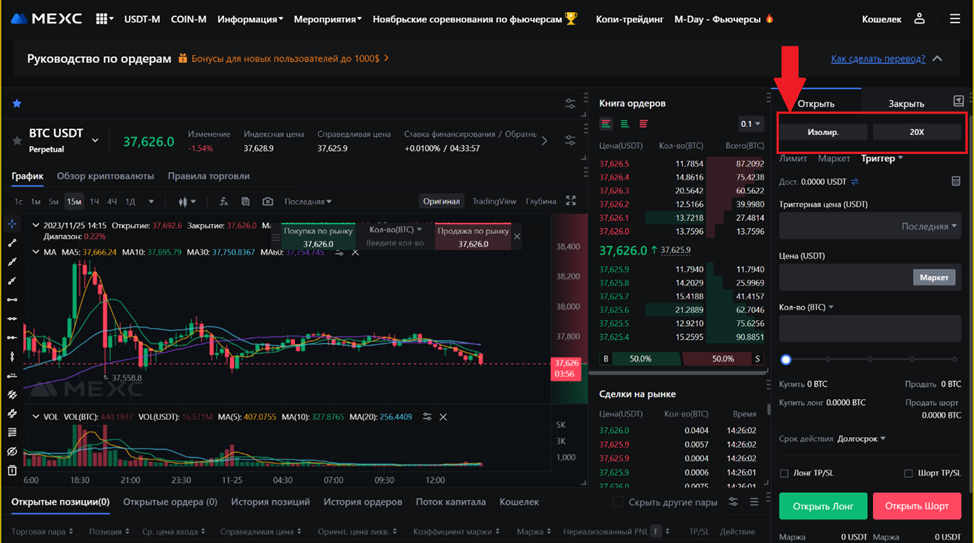The image size is (974, 543).
Task: Enter fullscreen chart mode
Action: 571,201
